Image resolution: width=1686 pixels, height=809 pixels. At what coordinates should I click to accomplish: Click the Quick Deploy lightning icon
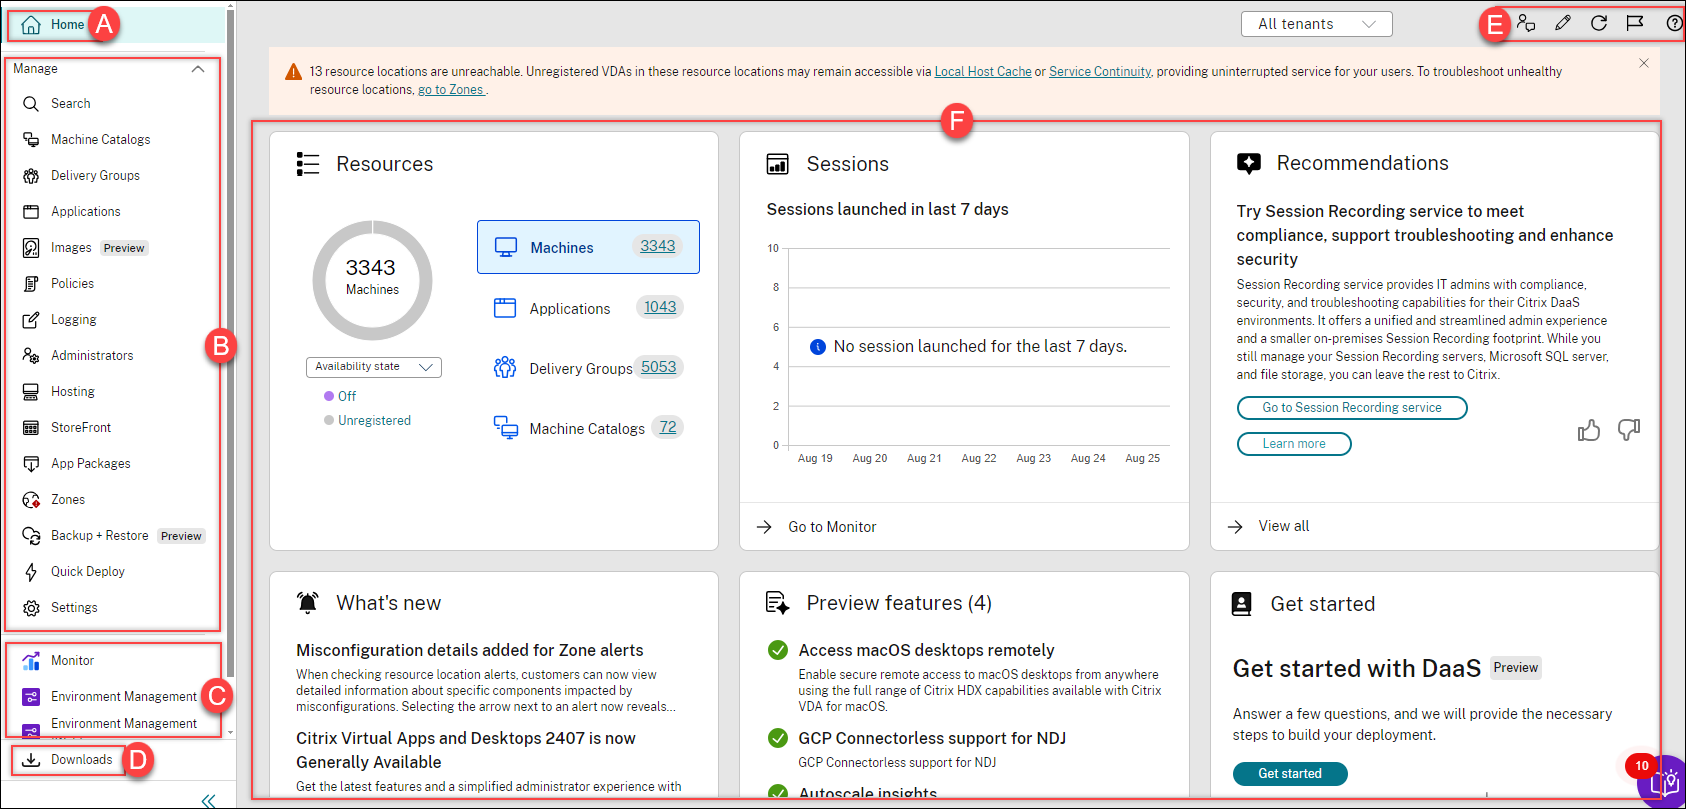click(x=31, y=572)
